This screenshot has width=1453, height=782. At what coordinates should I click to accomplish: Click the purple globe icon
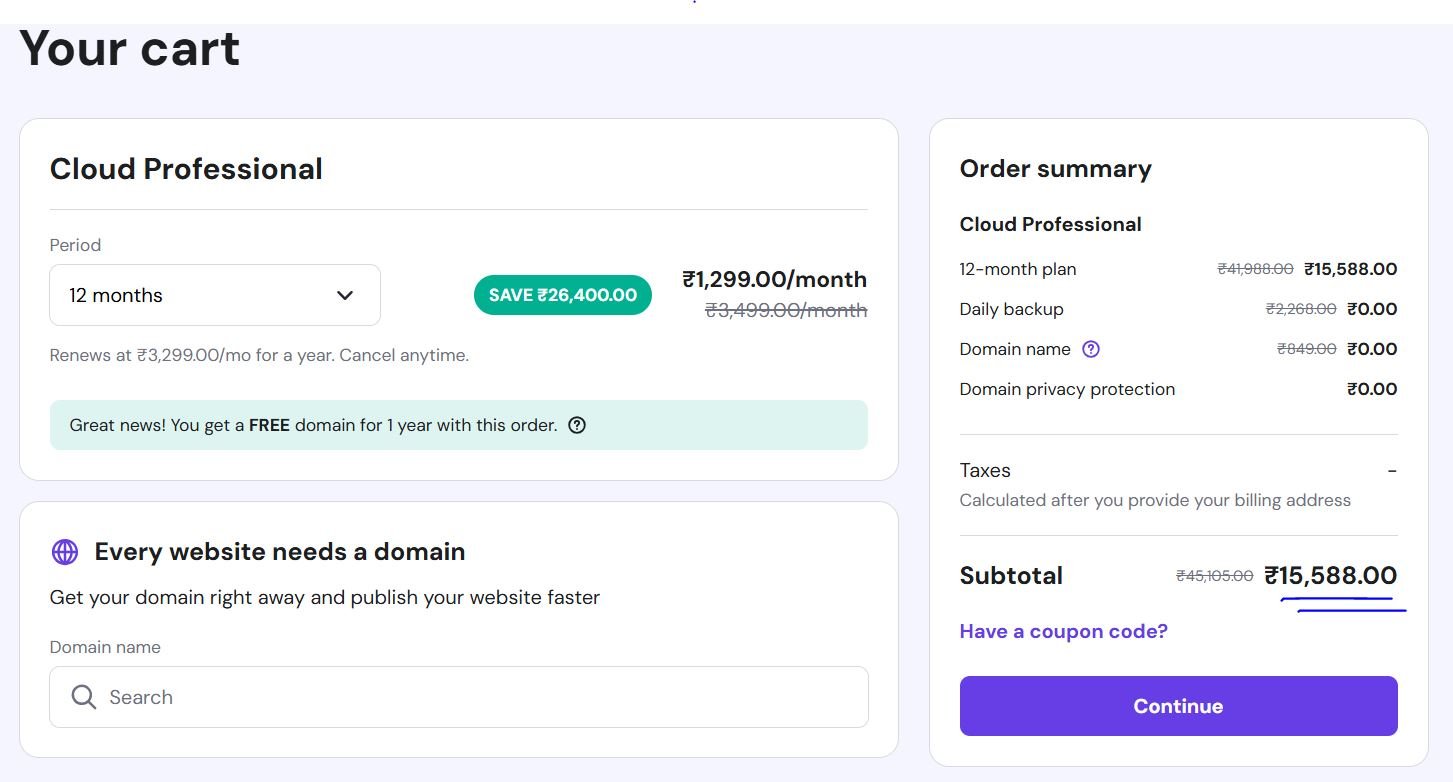[x=65, y=552]
